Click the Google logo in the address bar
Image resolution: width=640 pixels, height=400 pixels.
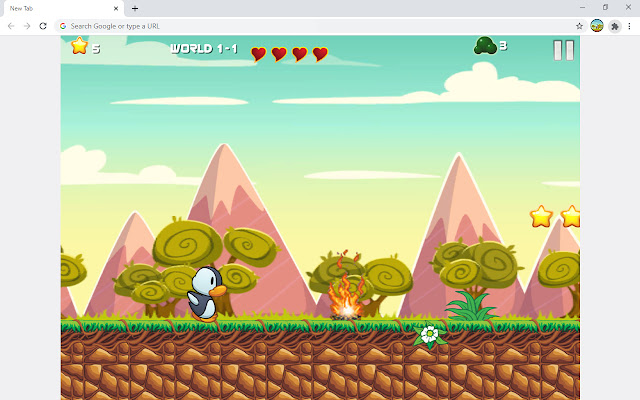pos(63,26)
